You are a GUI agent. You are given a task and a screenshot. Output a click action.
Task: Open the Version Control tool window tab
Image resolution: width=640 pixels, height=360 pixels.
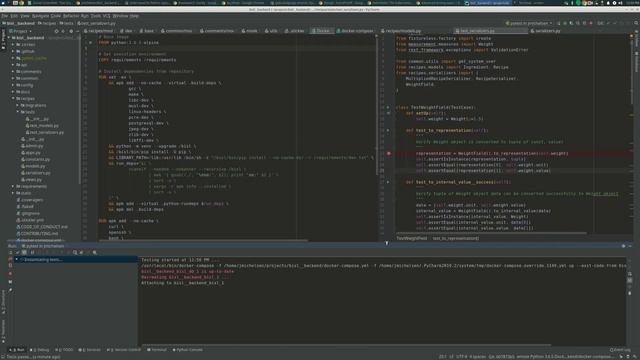tap(124, 350)
